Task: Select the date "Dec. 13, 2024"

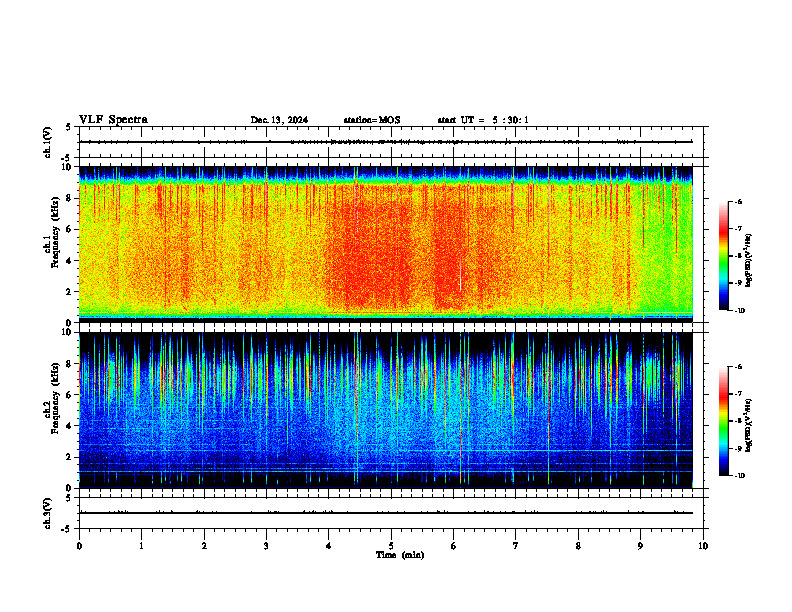Action: (279, 120)
